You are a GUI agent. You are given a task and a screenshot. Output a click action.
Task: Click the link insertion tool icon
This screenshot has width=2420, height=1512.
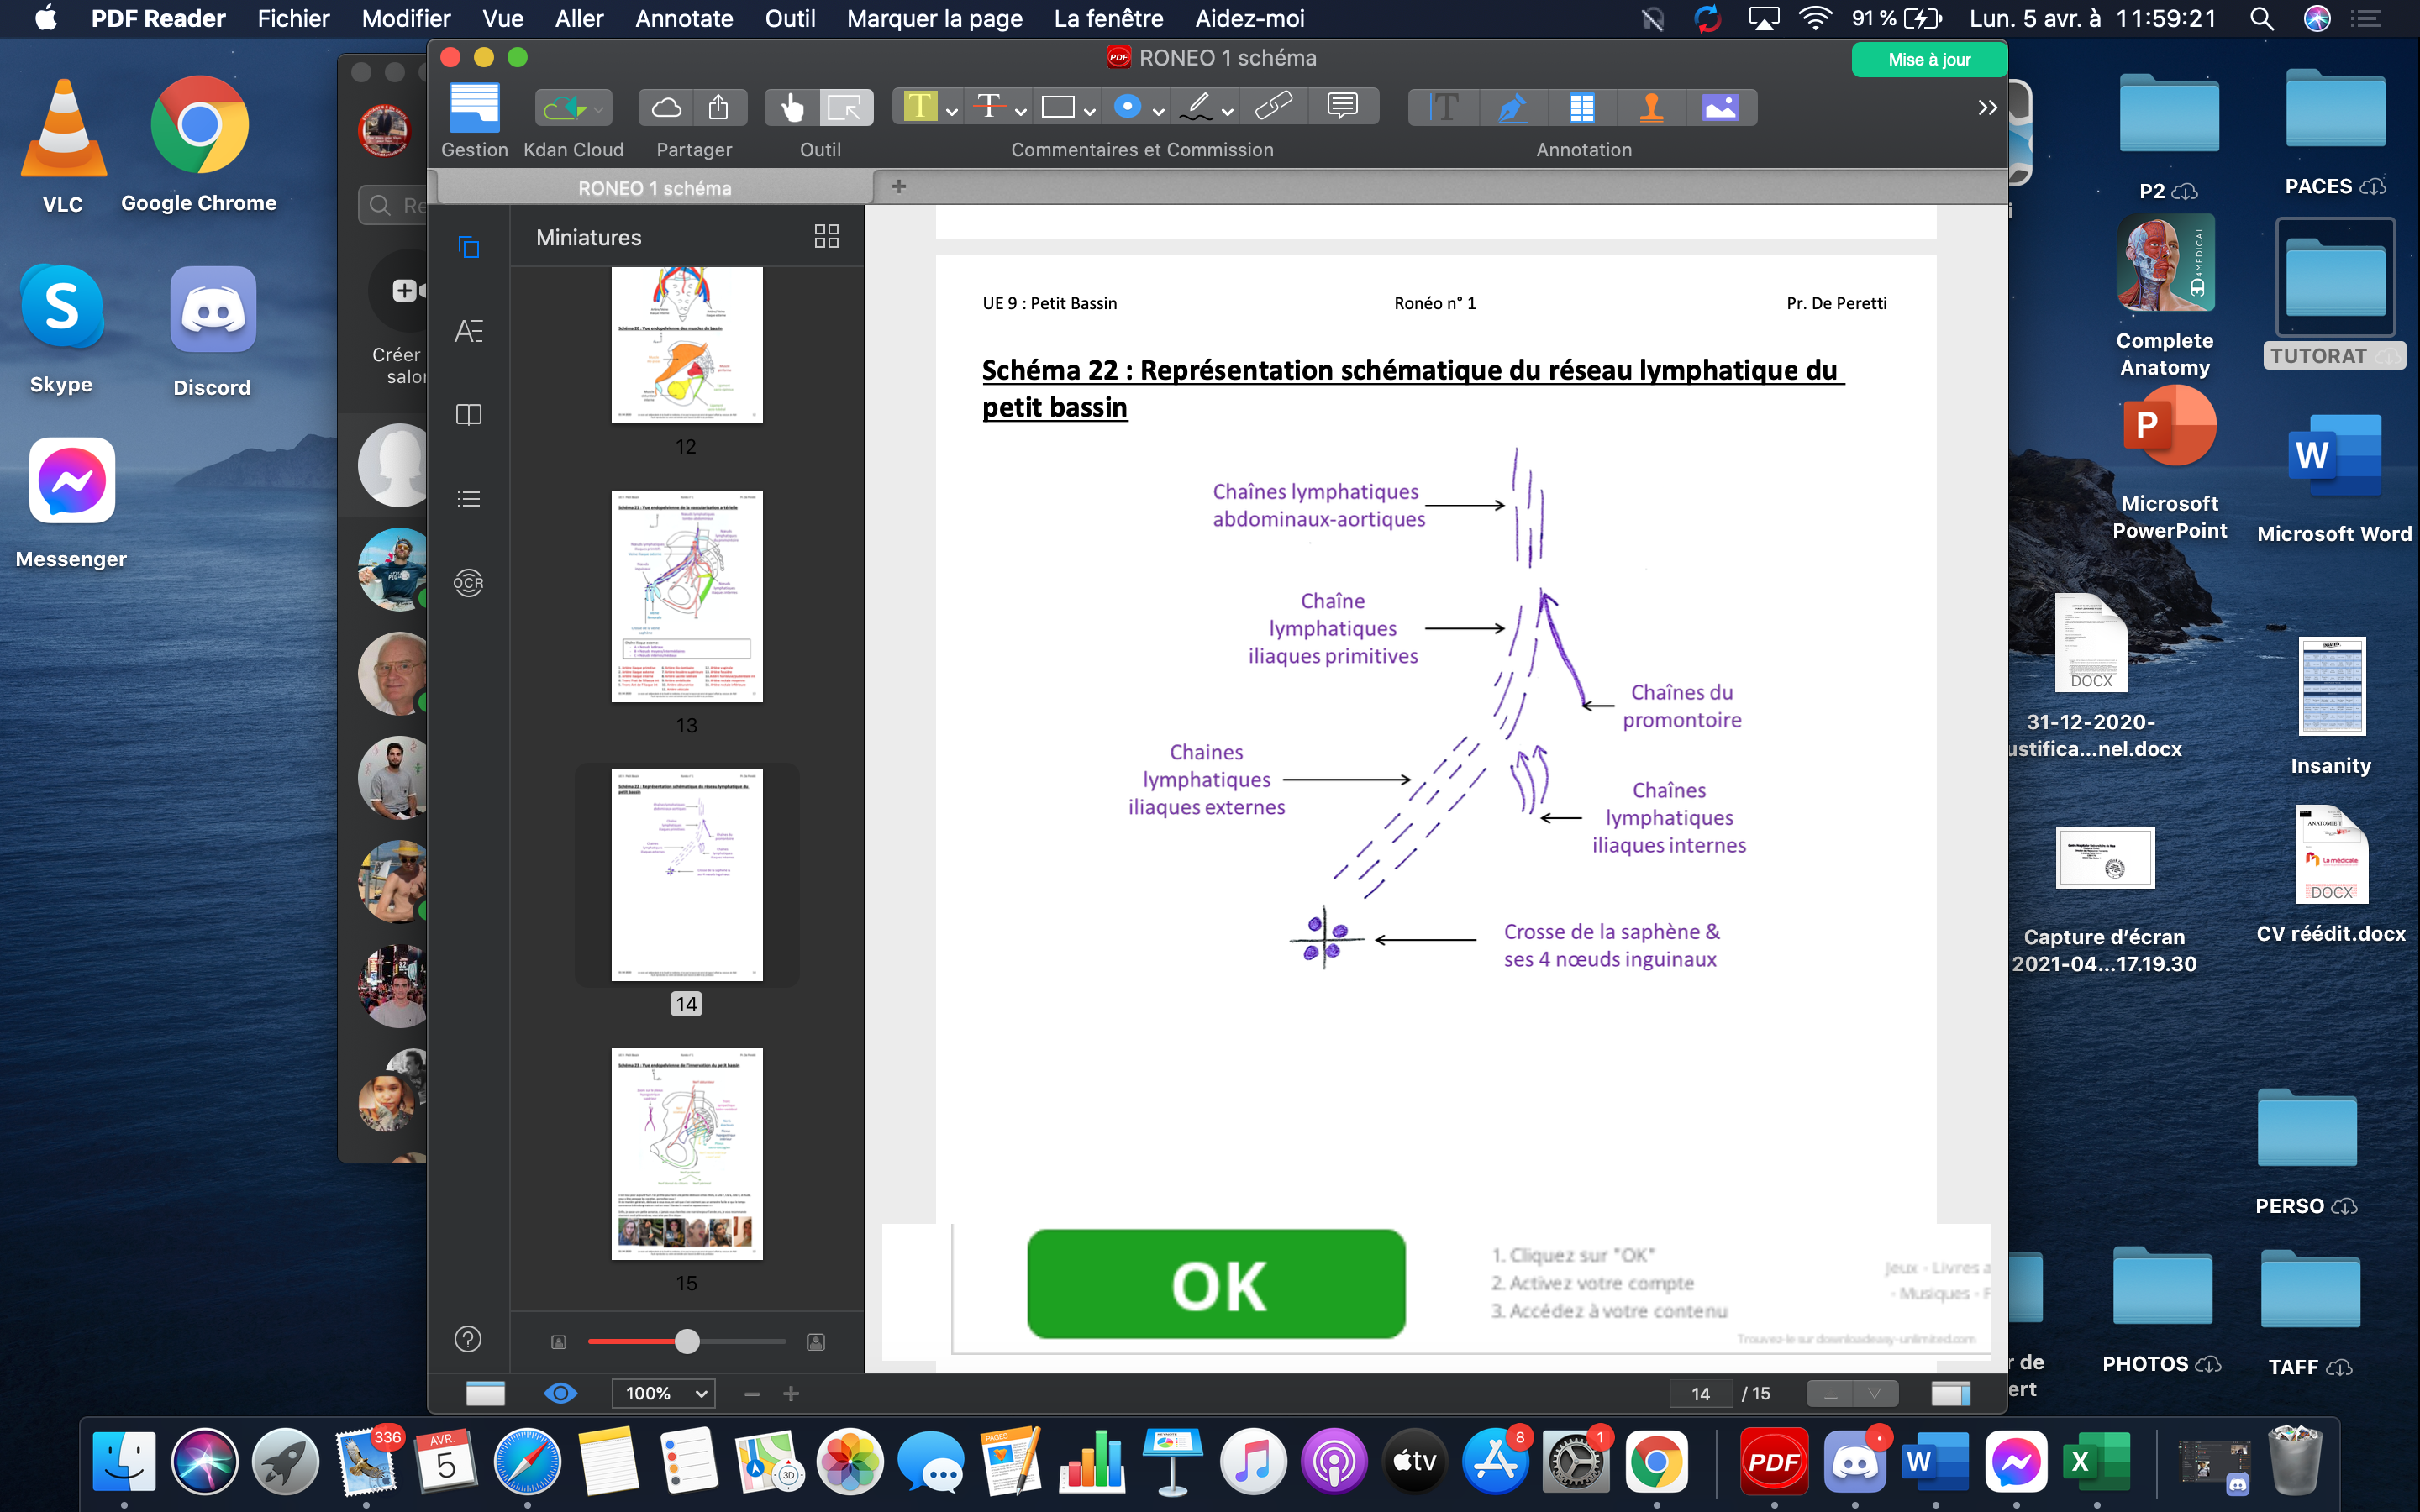click(1273, 107)
